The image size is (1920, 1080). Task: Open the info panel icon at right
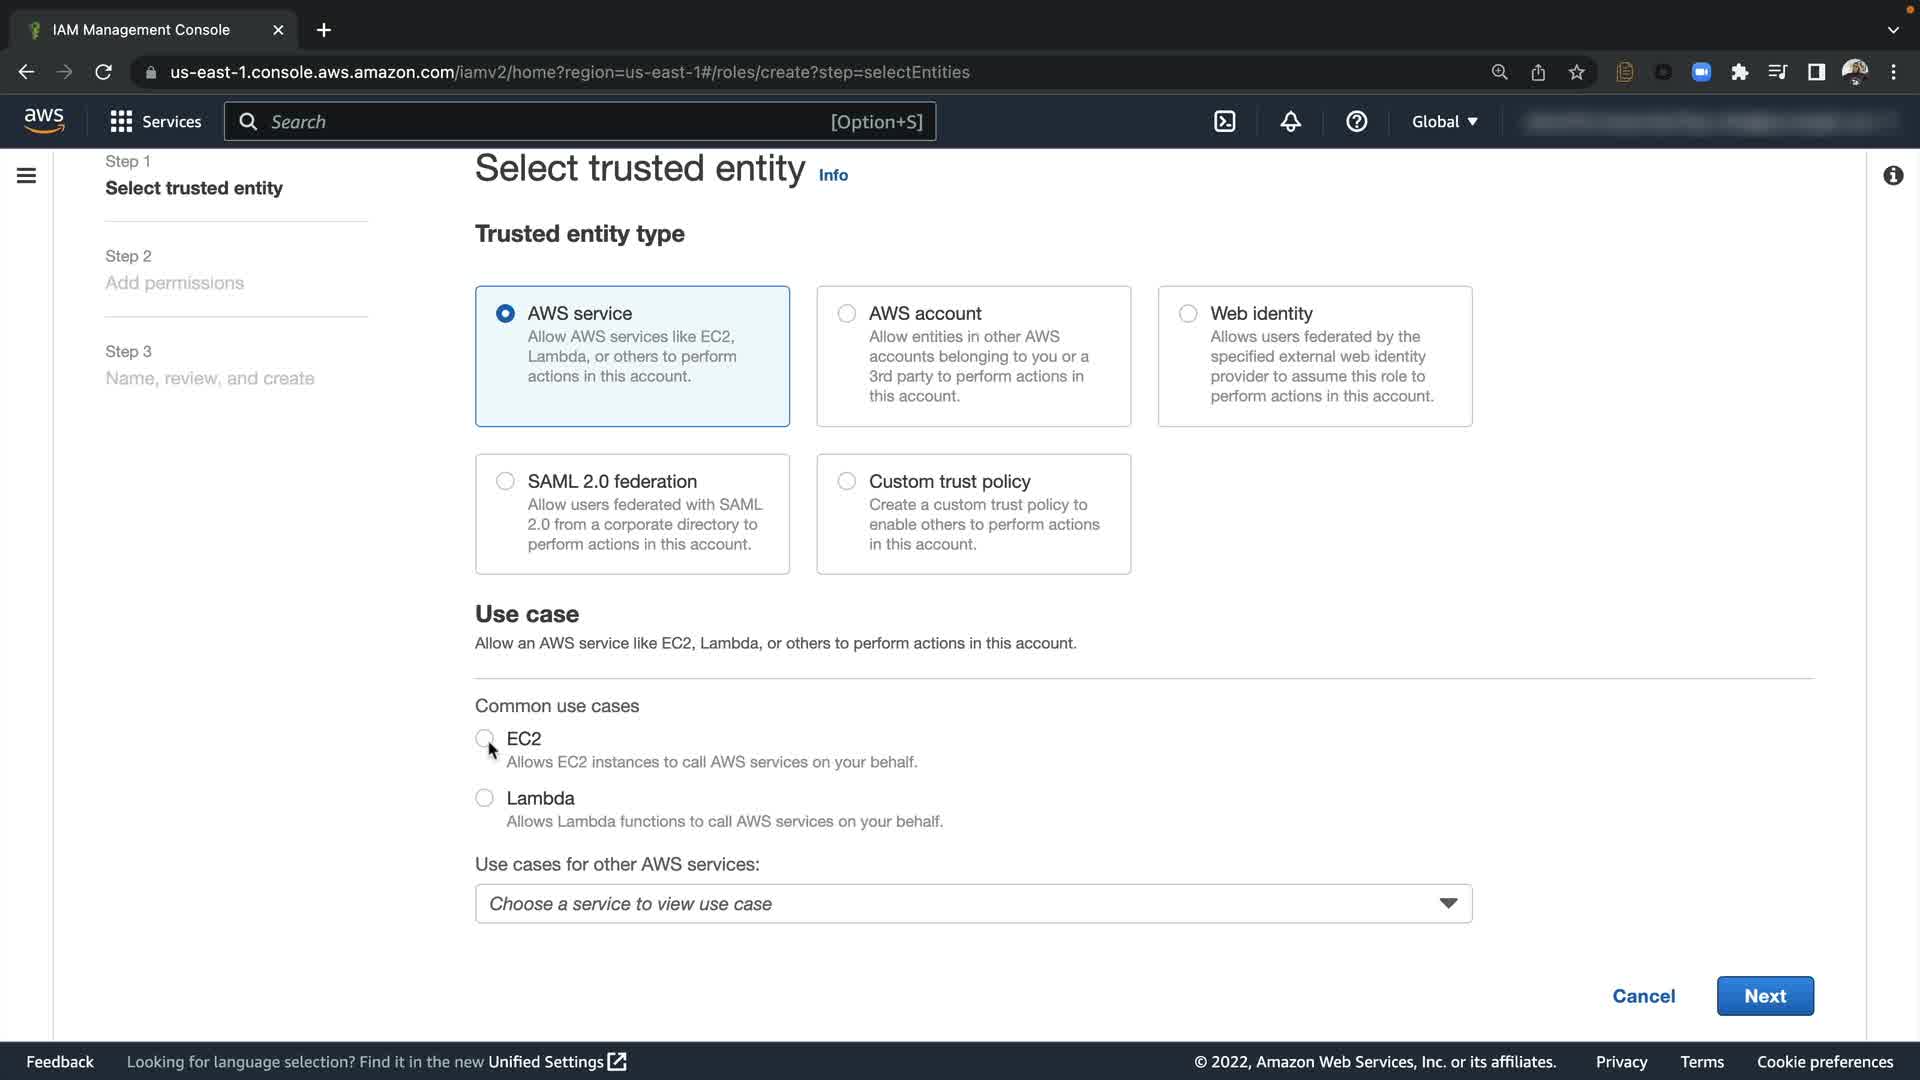point(1893,176)
